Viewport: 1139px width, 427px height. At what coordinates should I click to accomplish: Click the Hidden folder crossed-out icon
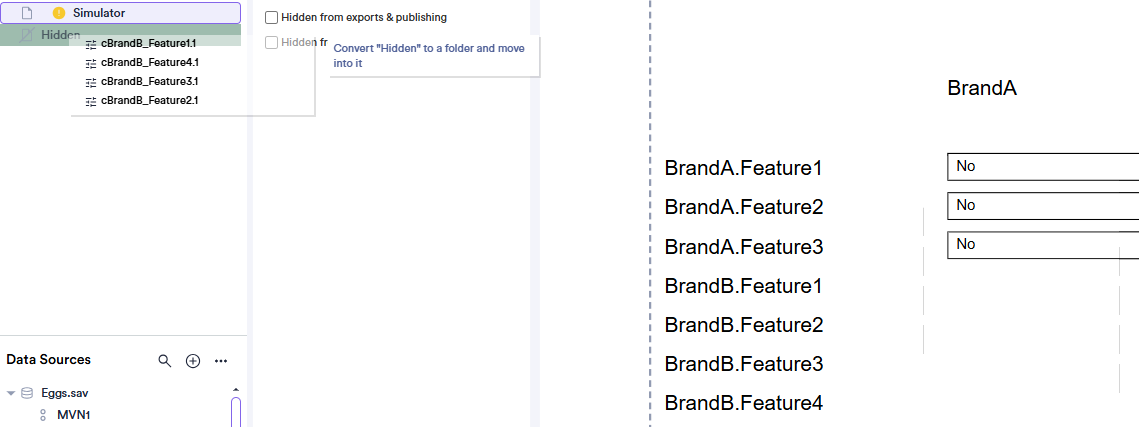coord(27,35)
